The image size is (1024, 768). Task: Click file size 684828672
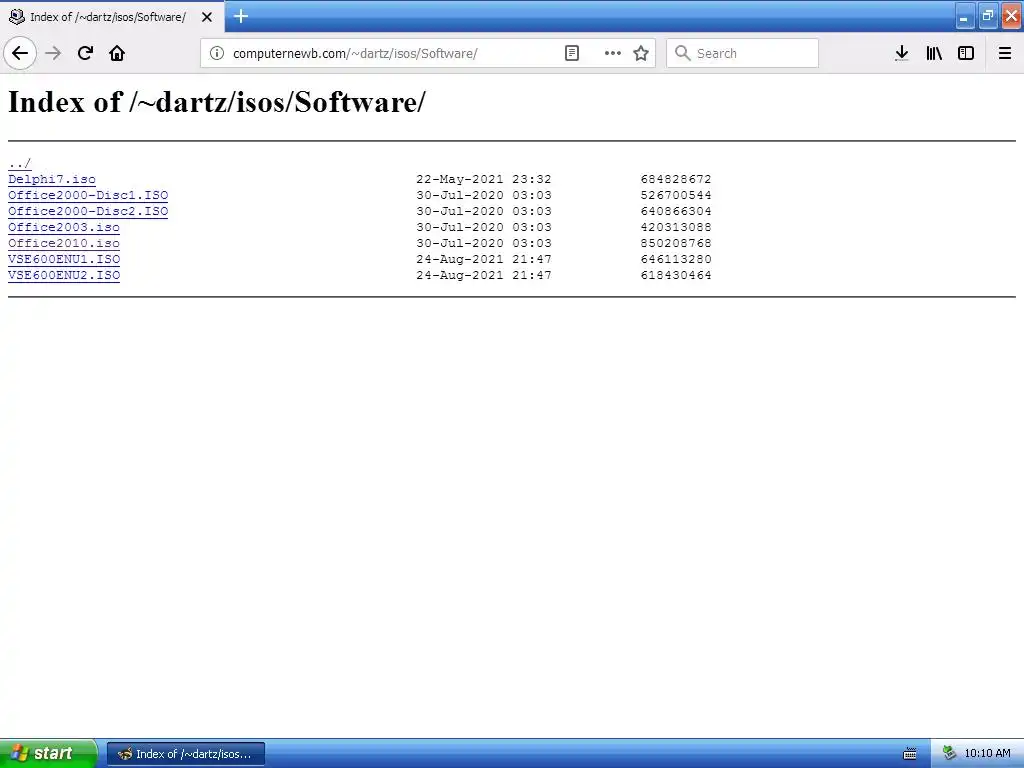[x=676, y=179]
